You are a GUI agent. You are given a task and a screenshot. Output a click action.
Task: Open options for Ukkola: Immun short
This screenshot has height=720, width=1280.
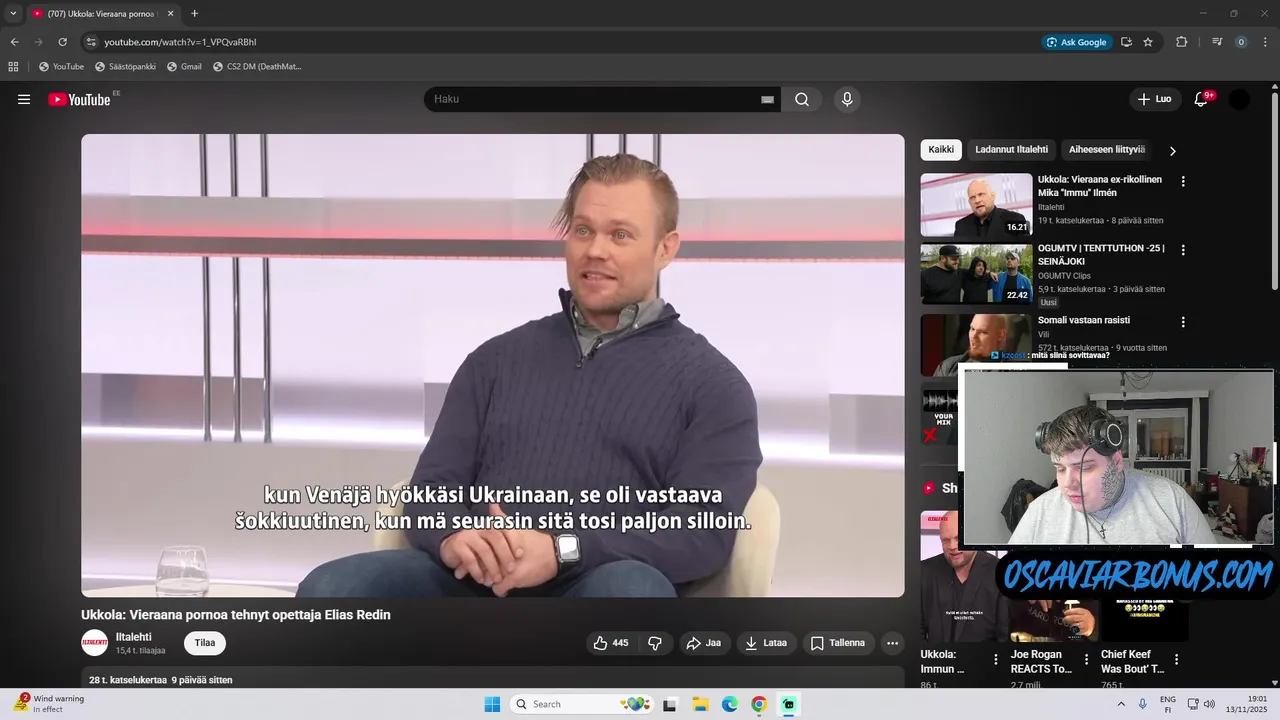pos(995,659)
